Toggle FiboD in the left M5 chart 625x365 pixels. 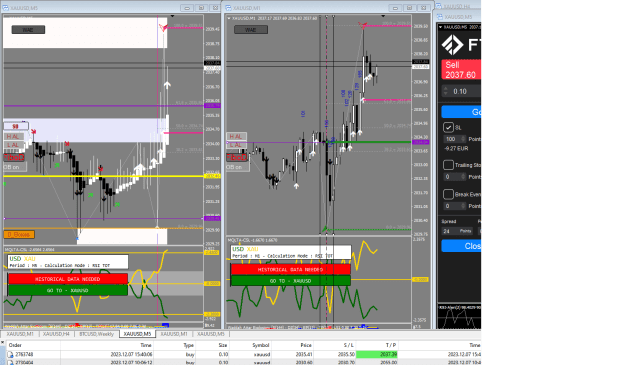(14, 157)
